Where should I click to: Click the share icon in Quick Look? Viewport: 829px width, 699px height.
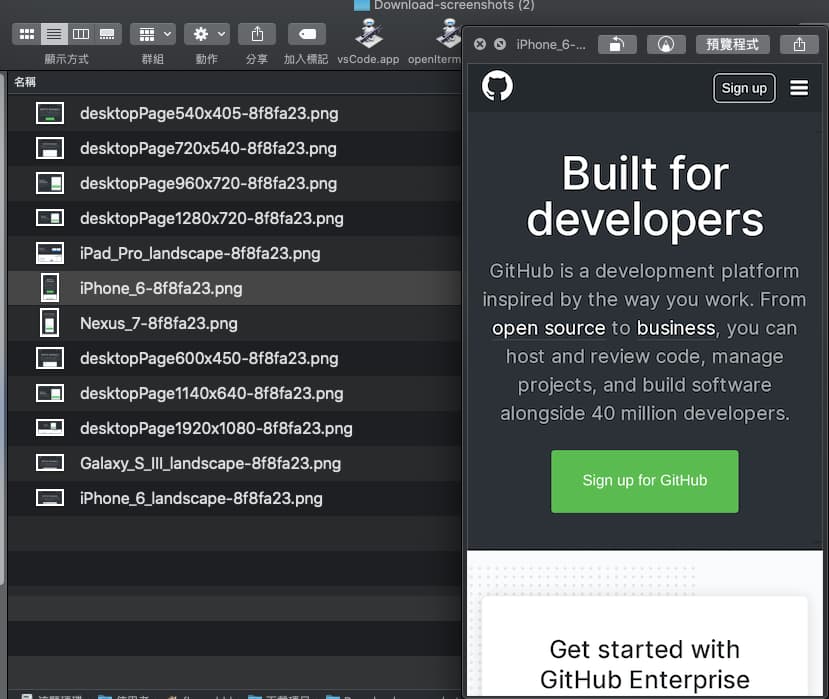pos(799,44)
